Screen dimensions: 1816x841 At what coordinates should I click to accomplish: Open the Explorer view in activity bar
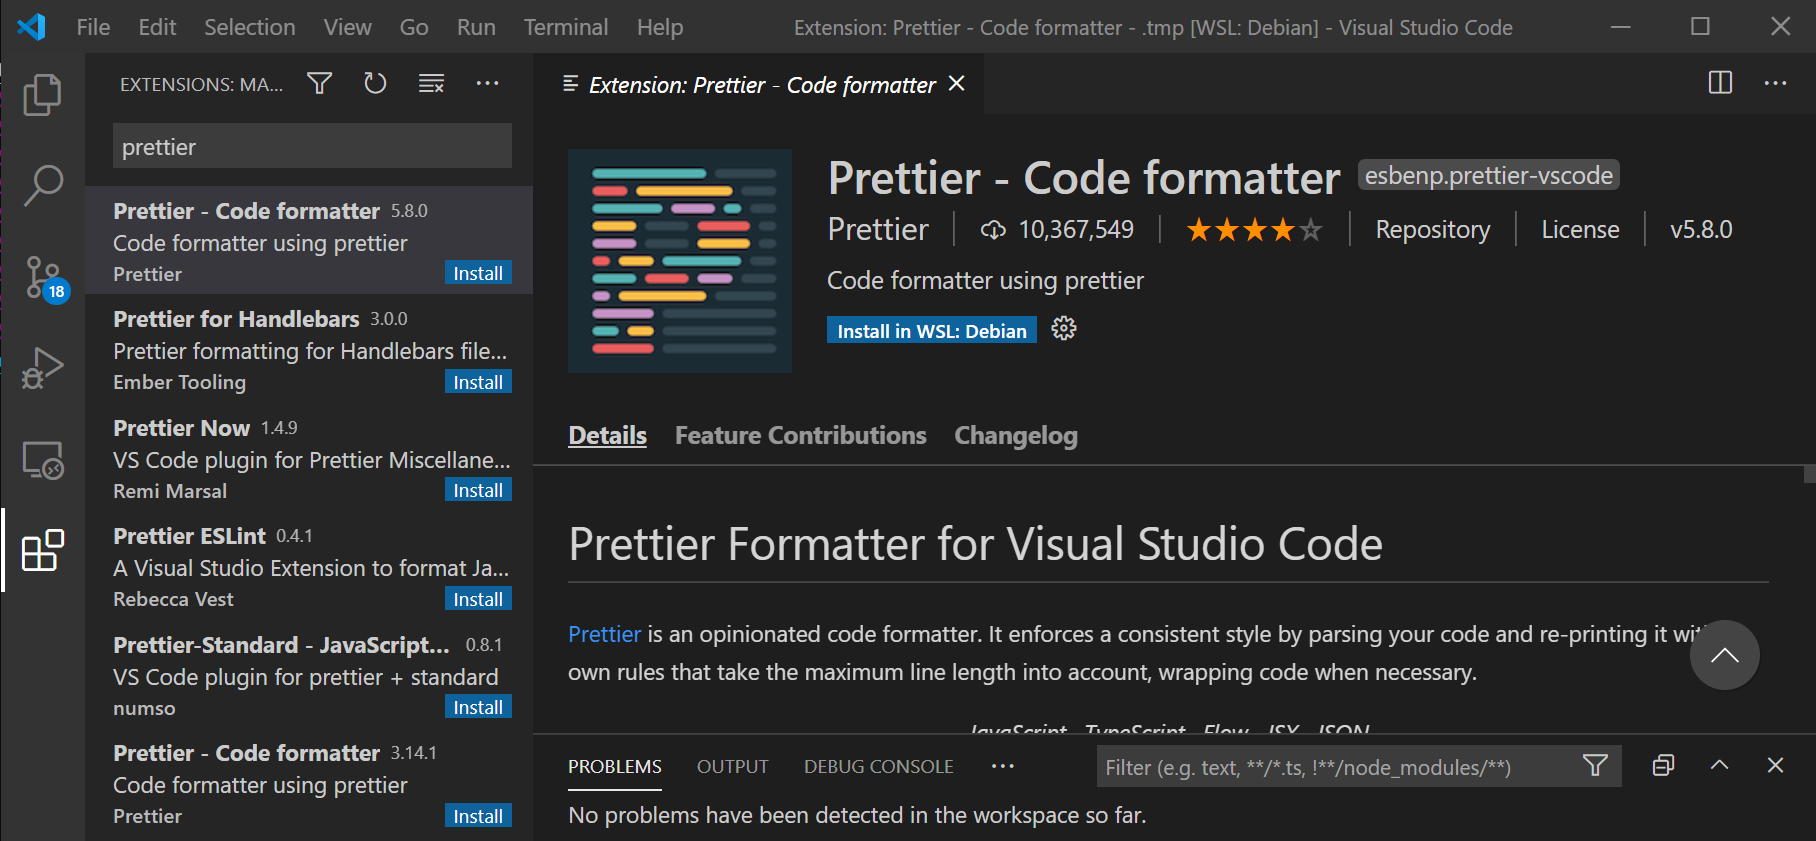[42, 95]
